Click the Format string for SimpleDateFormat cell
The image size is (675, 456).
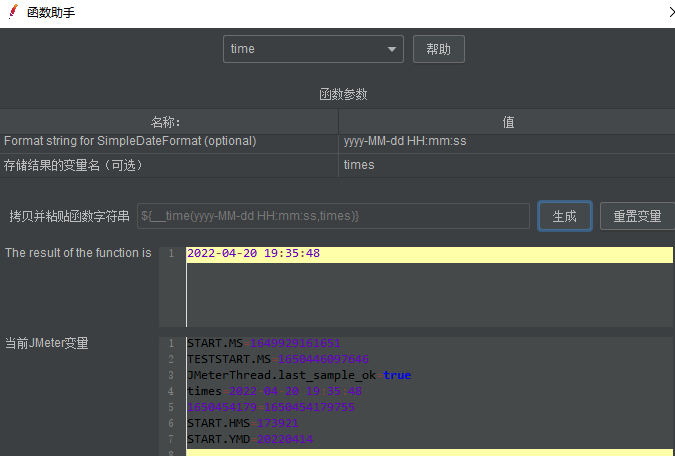(169, 142)
